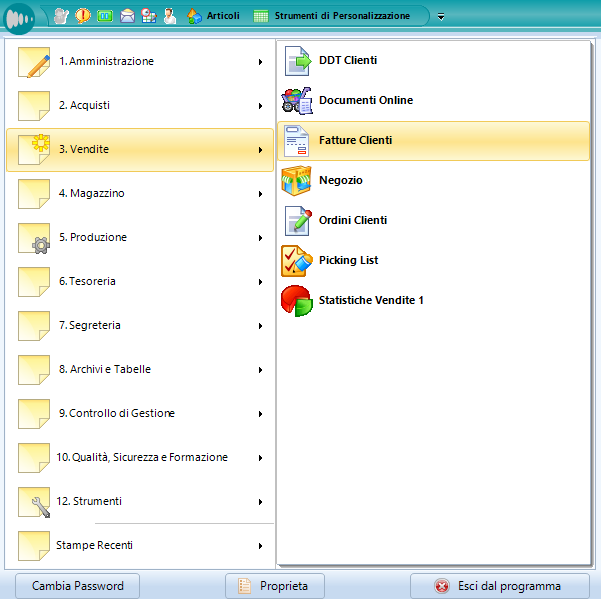Click the yellow exclamation warning toolbar icon
The width and height of the screenshot is (601, 599).
83,16
